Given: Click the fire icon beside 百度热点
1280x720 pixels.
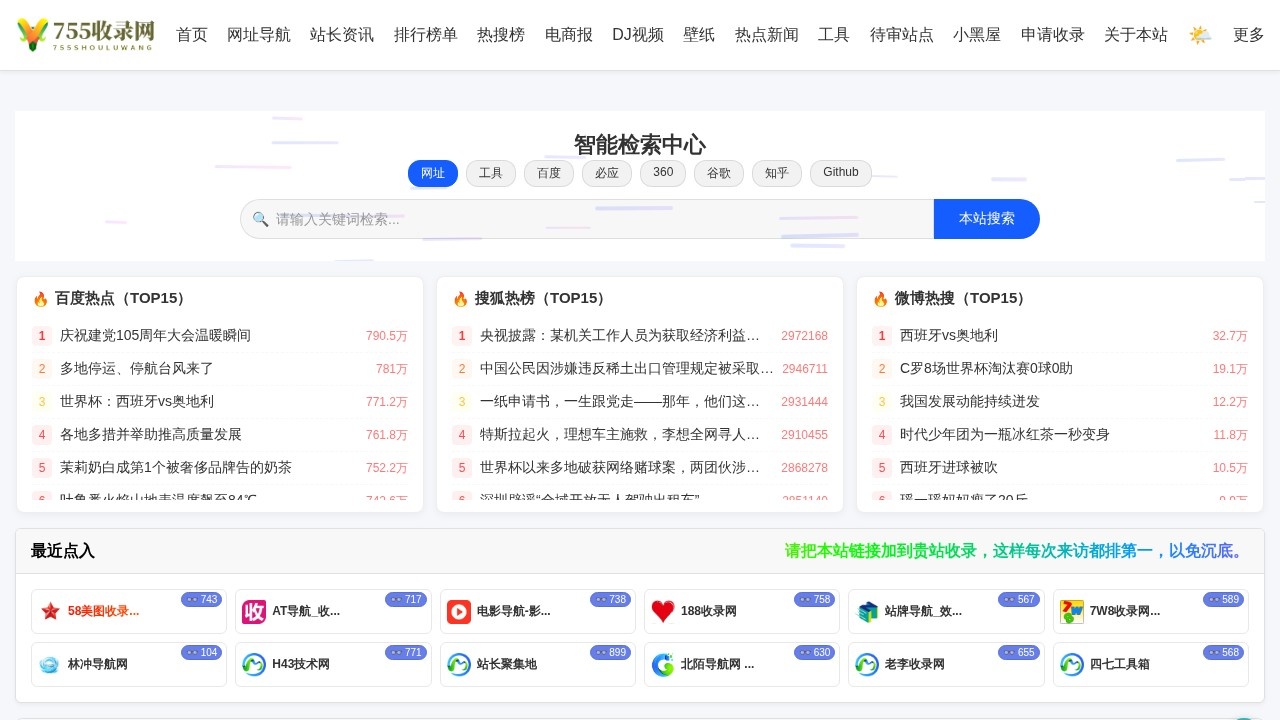Looking at the screenshot, I should [41, 299].
